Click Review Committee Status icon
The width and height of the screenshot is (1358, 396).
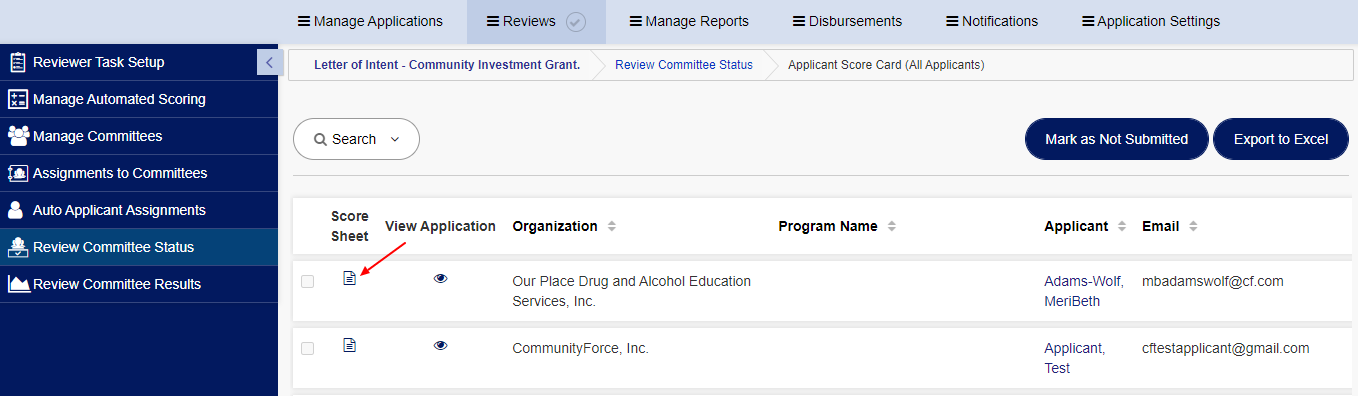click(x=17, y=247)
